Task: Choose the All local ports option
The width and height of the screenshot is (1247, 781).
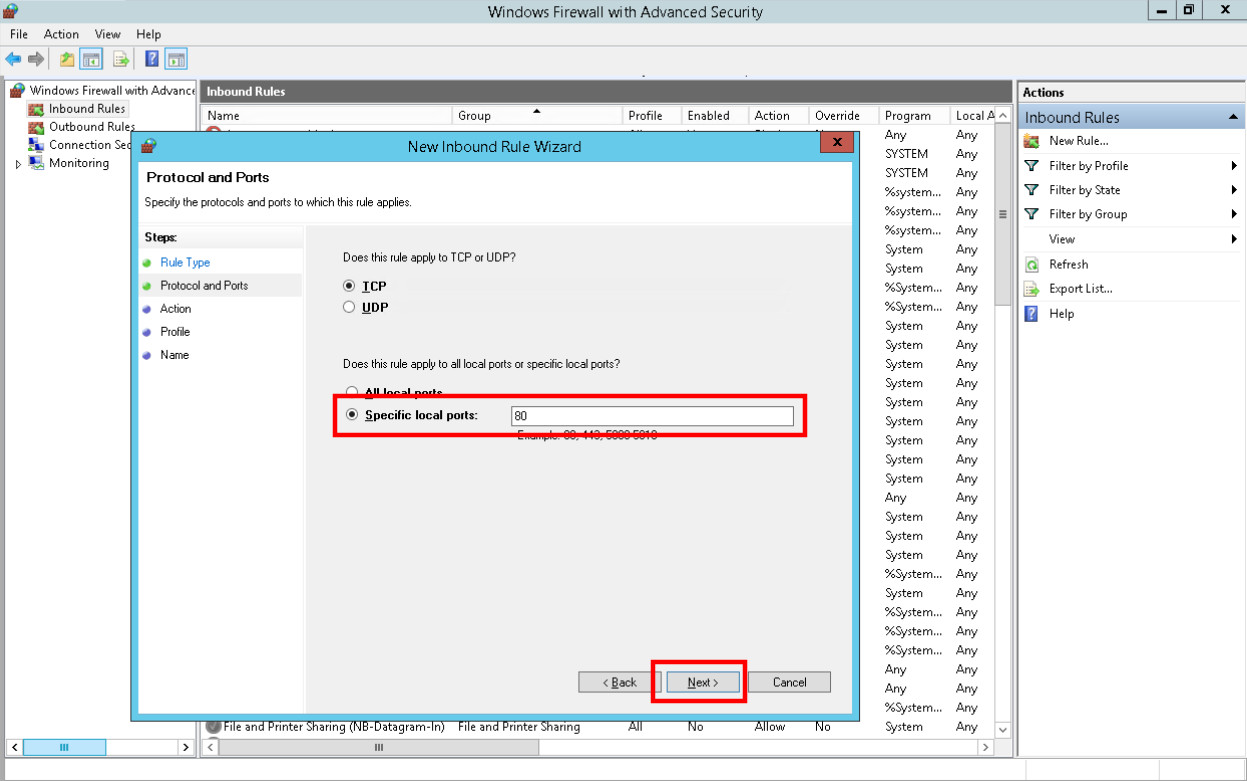Action: pyautogui.click(x=351, y=393)
